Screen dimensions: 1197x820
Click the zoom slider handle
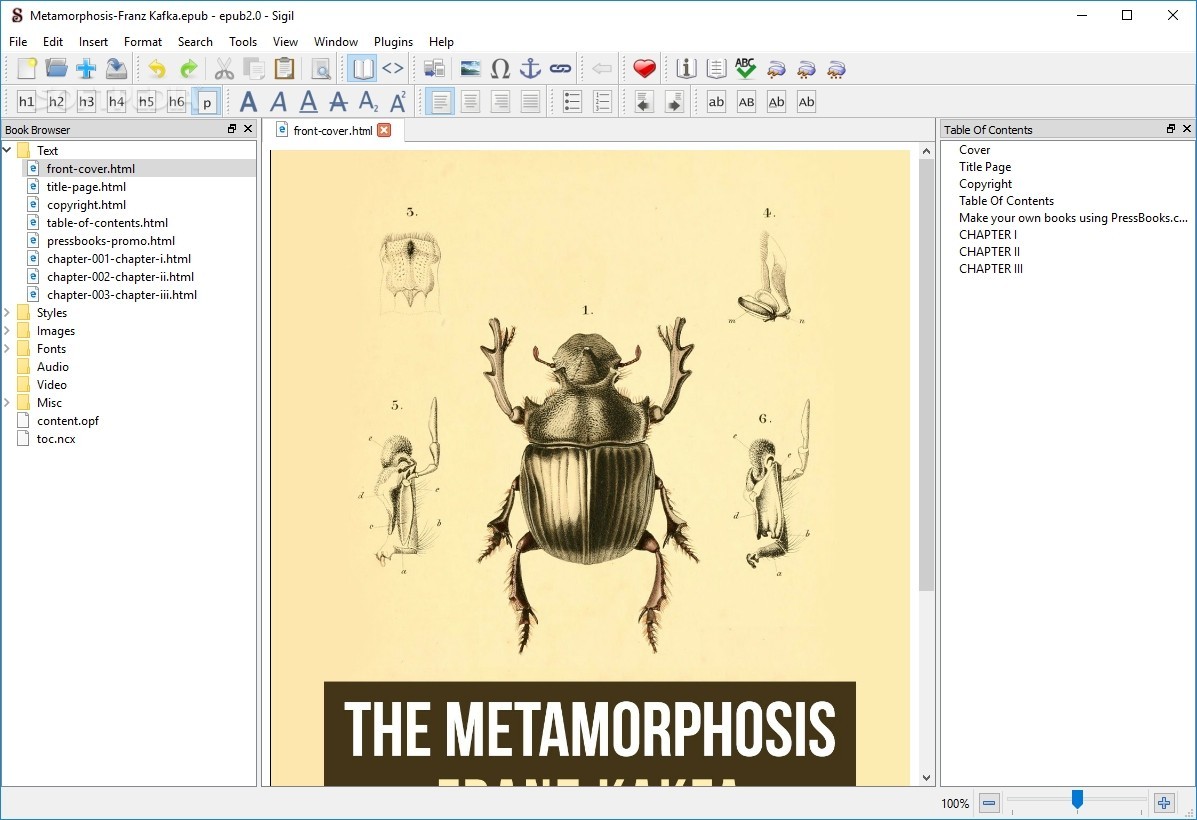coord(1077,799)
